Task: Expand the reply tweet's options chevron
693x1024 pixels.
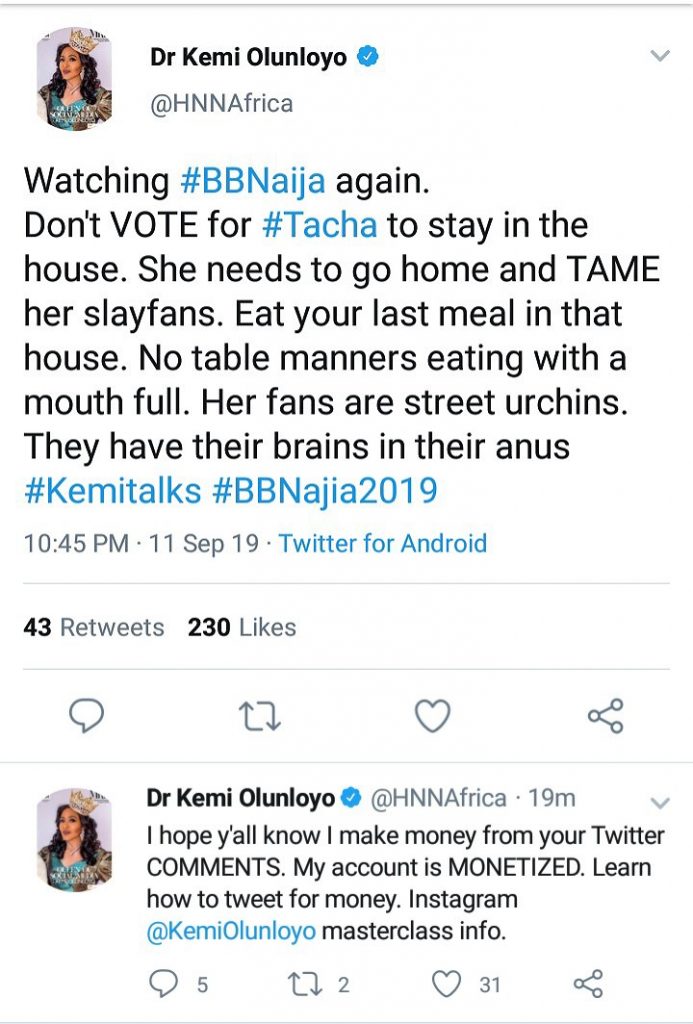Action: point(659,803)
